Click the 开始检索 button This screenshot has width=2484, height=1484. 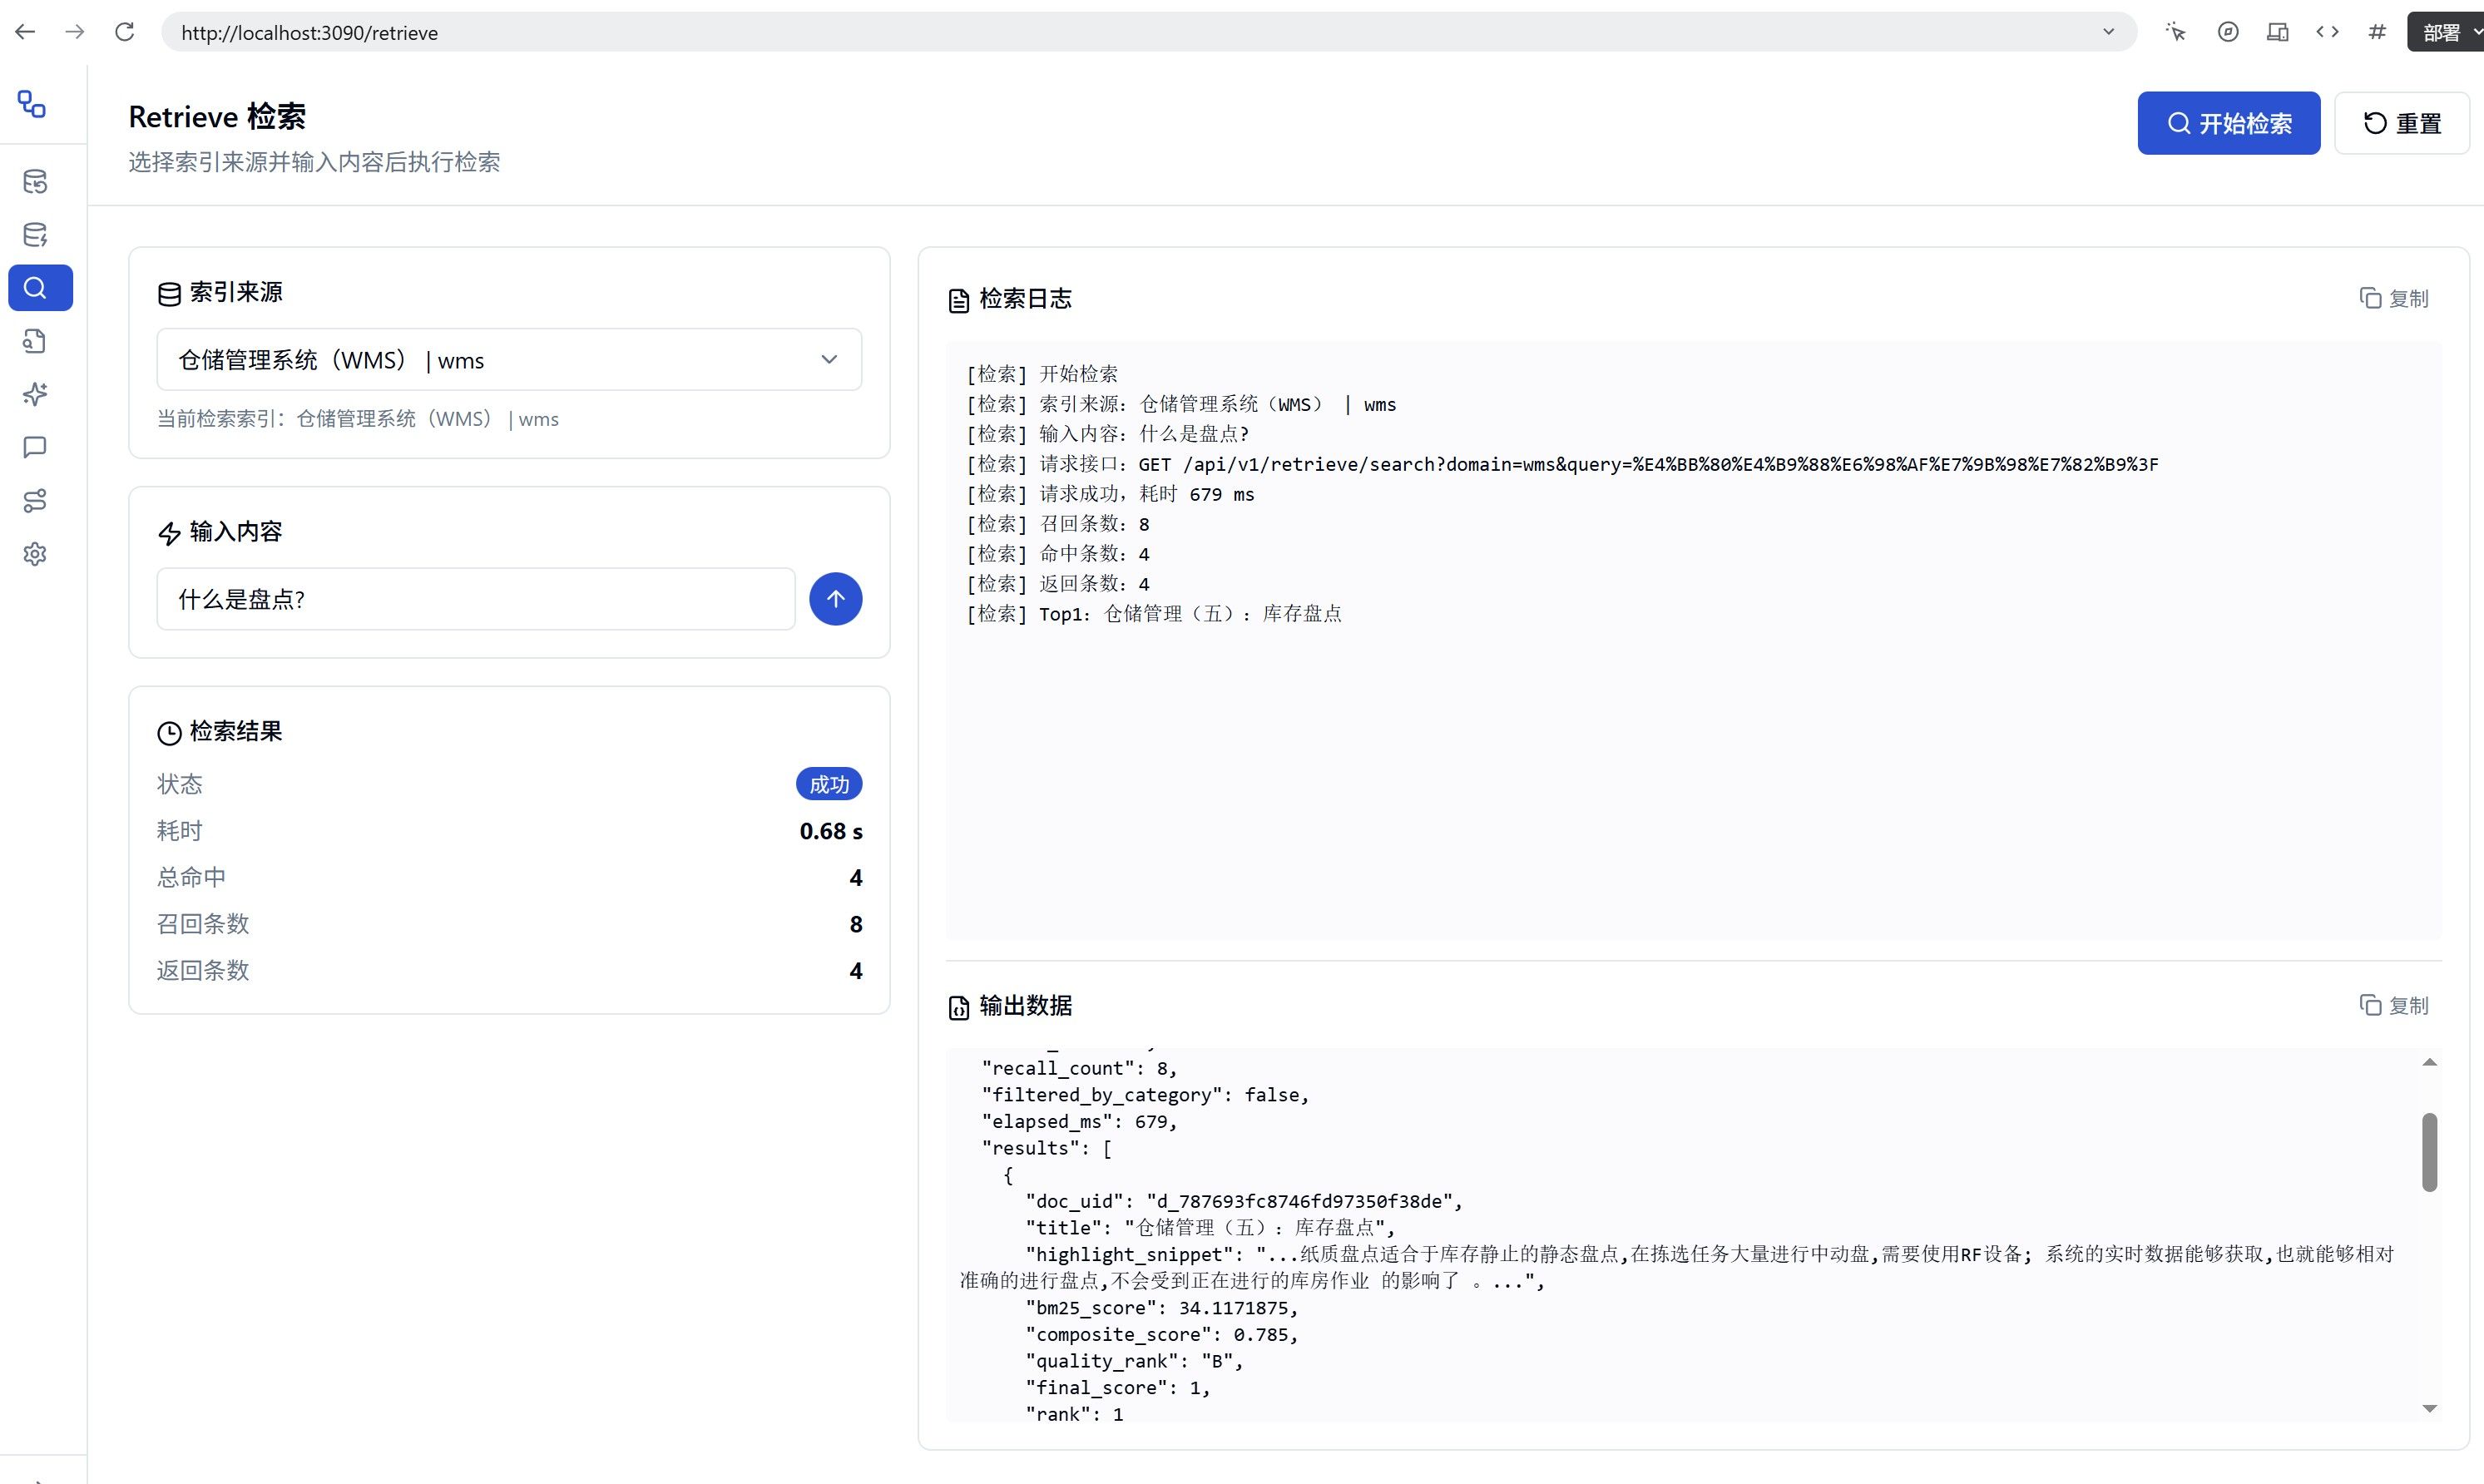(2228, 123)
